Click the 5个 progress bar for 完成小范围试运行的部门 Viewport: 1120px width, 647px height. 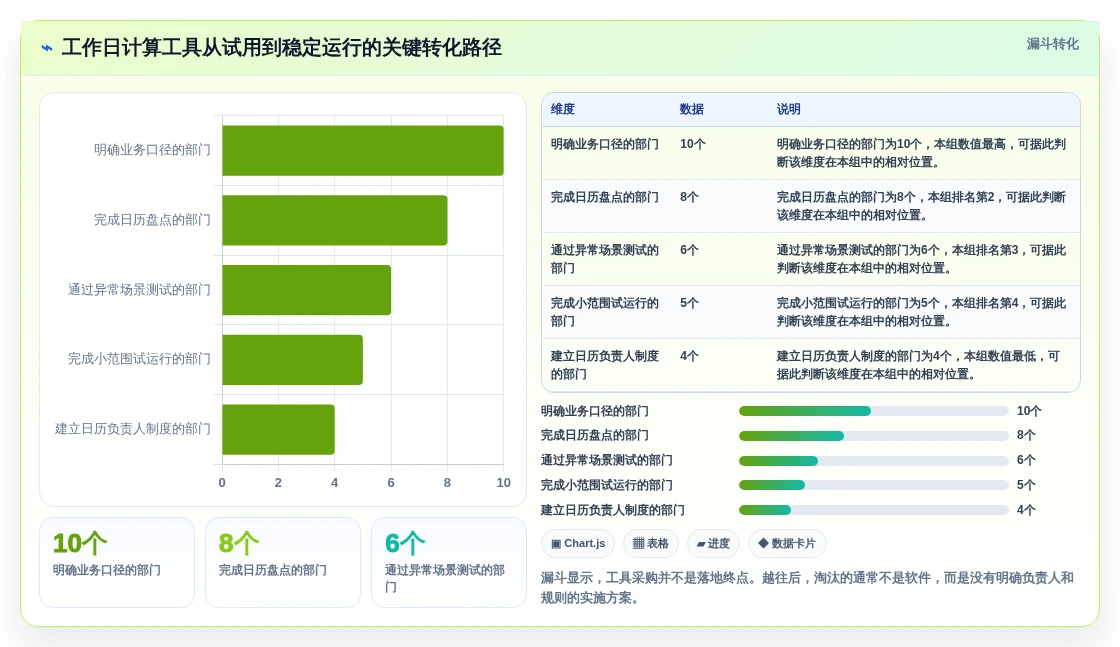point(874,486)
